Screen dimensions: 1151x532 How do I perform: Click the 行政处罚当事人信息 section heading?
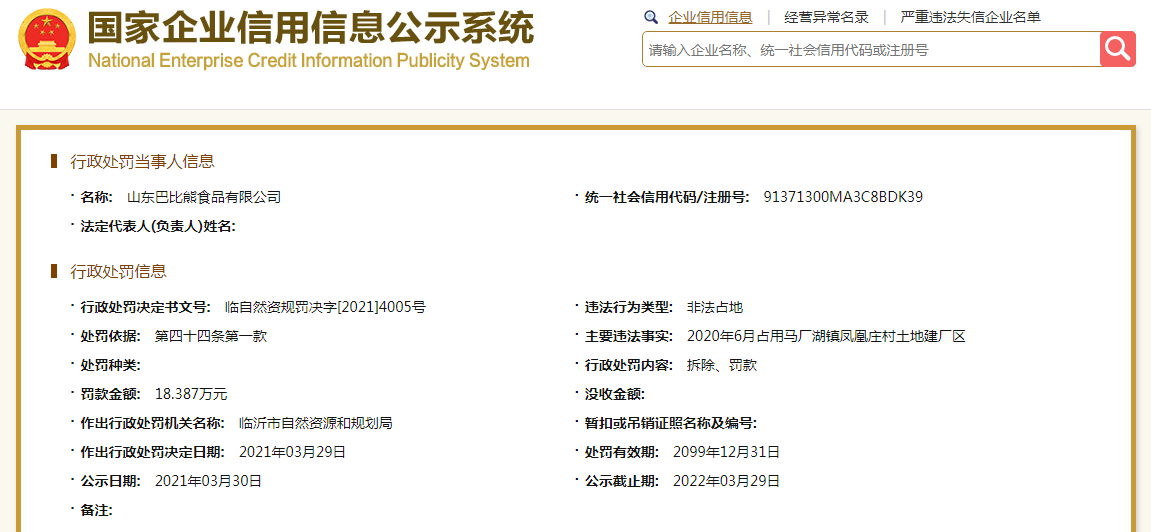pyautogui.click(x=142, y=161)
